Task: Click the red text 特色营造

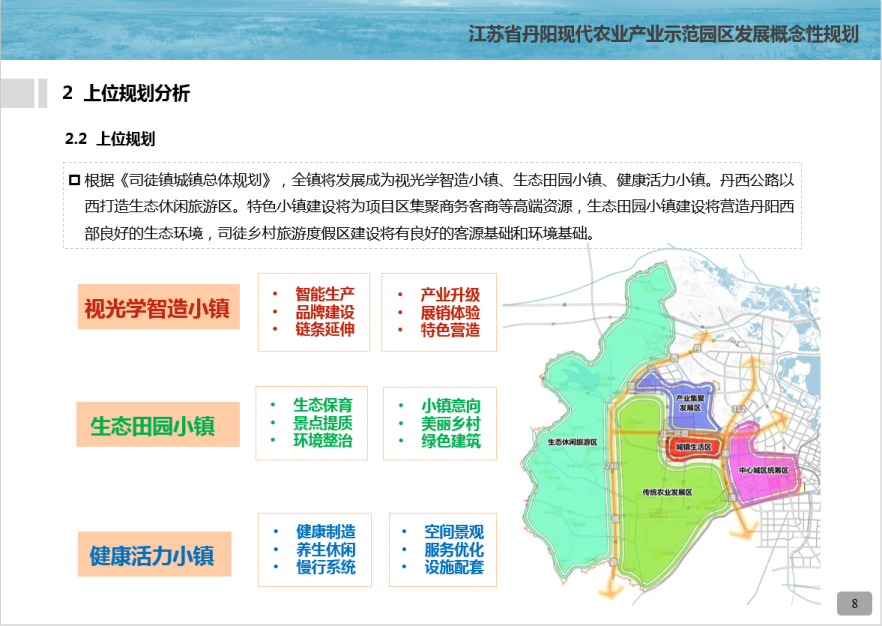Action: tap(450, 330)
